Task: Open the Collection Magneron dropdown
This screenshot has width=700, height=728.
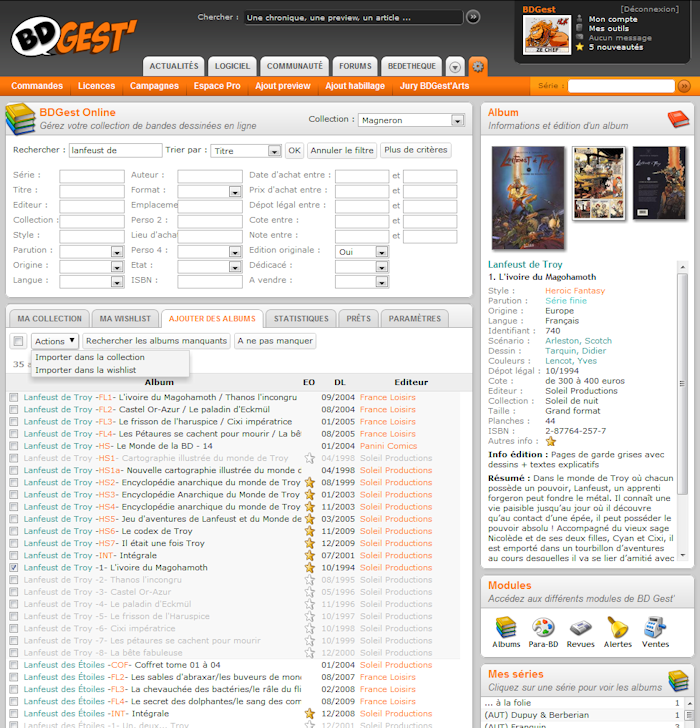Action: 411,120
